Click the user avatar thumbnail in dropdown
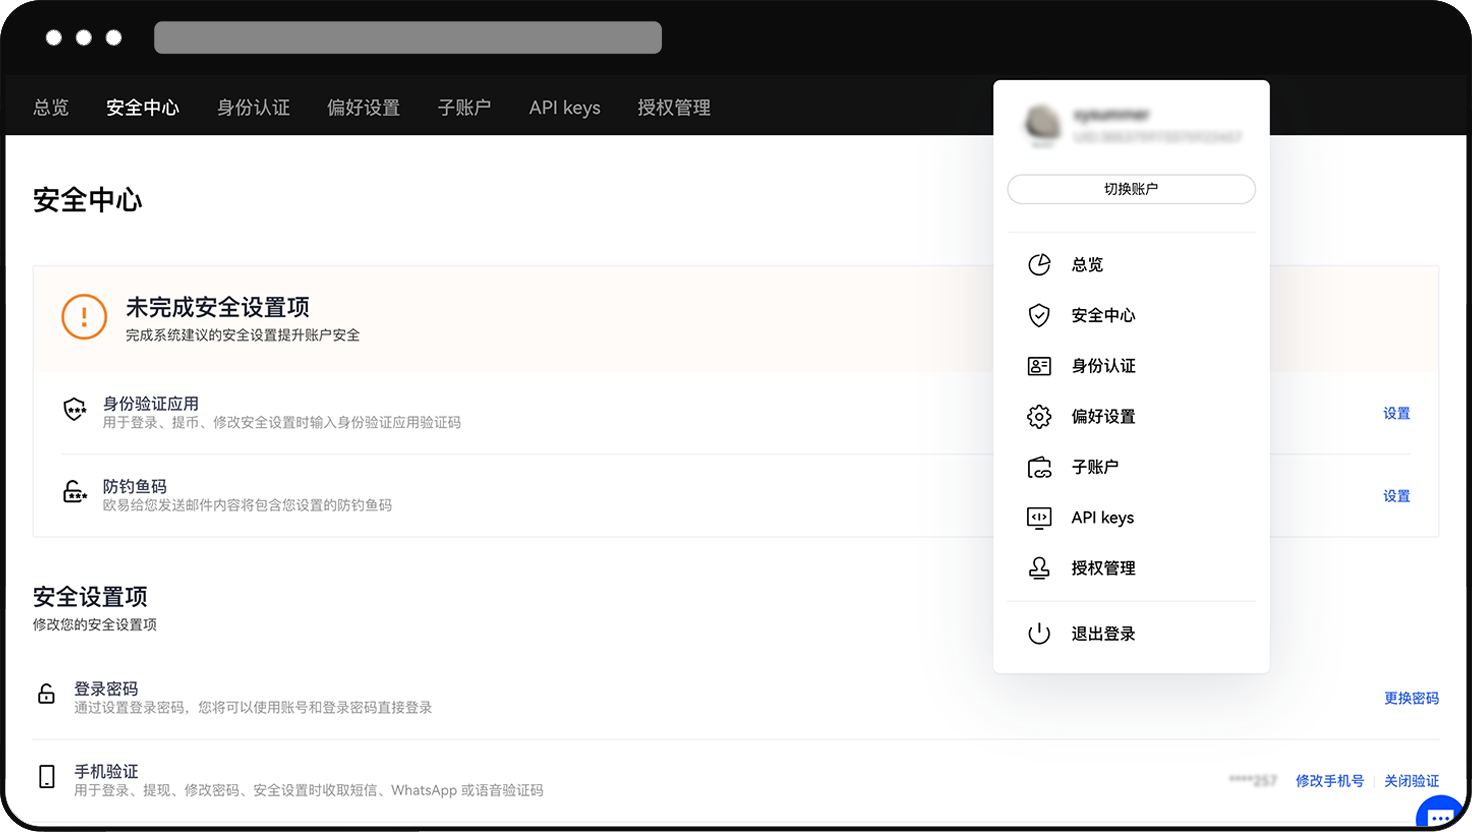This screenshot has height=832, width=1472. point(1042,126)
